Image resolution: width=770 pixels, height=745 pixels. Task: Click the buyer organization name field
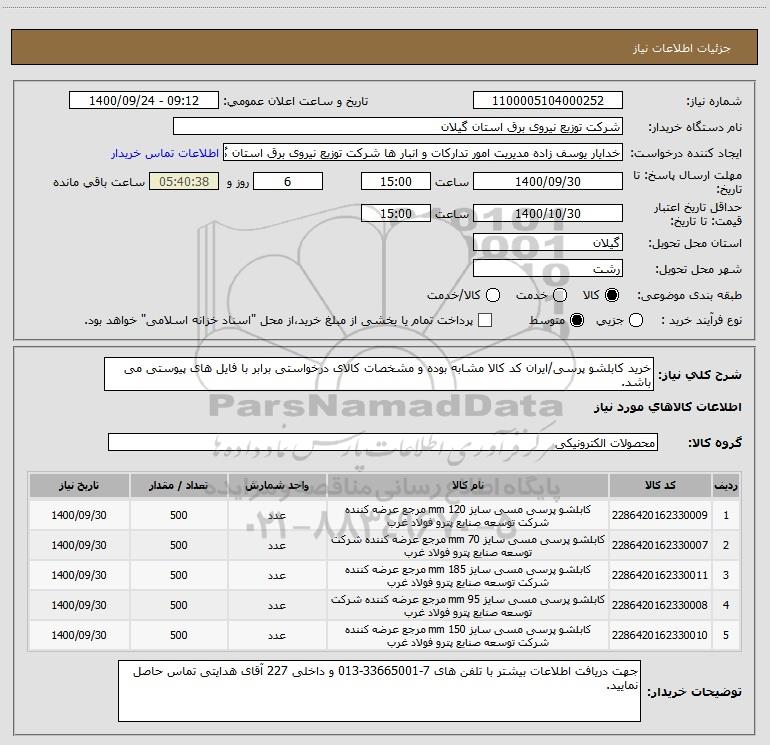pos(398,127)
